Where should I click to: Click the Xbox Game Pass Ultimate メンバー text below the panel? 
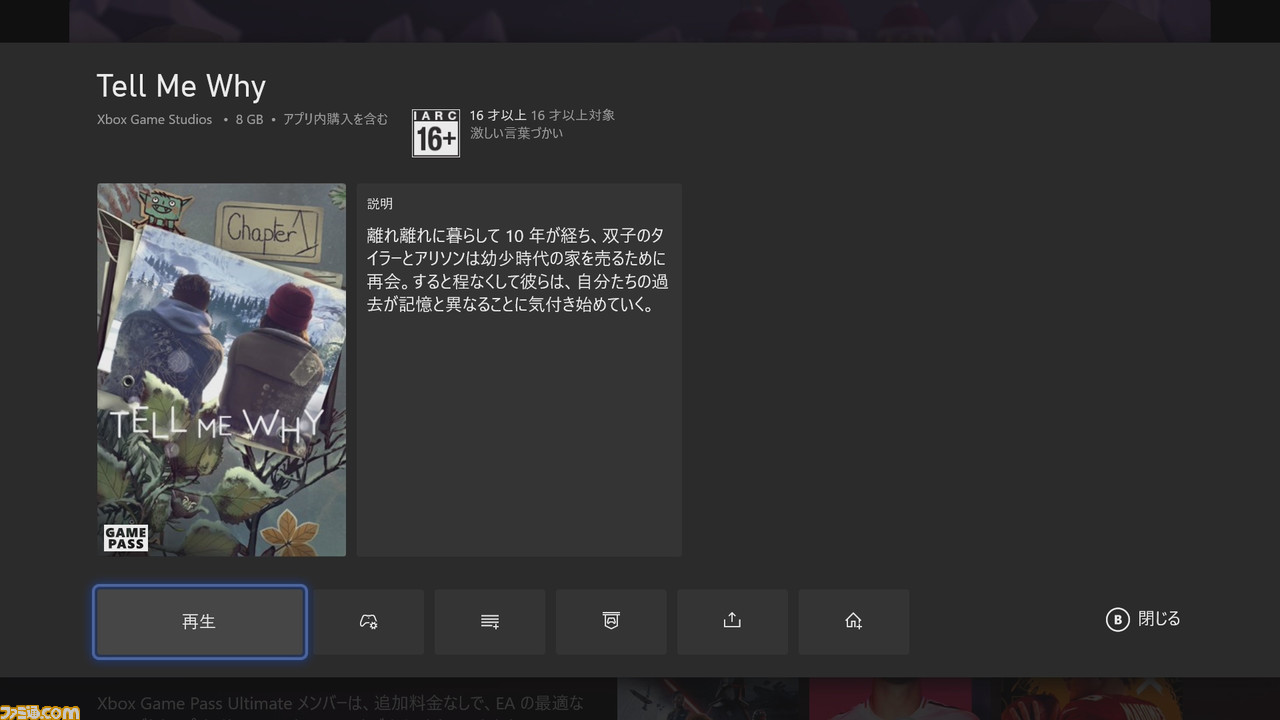point(340,703)
